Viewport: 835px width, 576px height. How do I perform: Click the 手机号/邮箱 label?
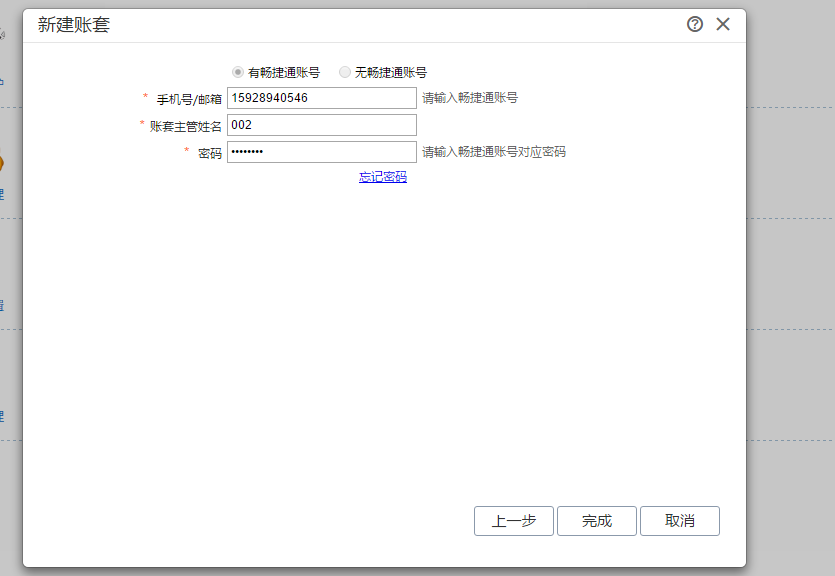pyautogui.click(x=189, y=100)
